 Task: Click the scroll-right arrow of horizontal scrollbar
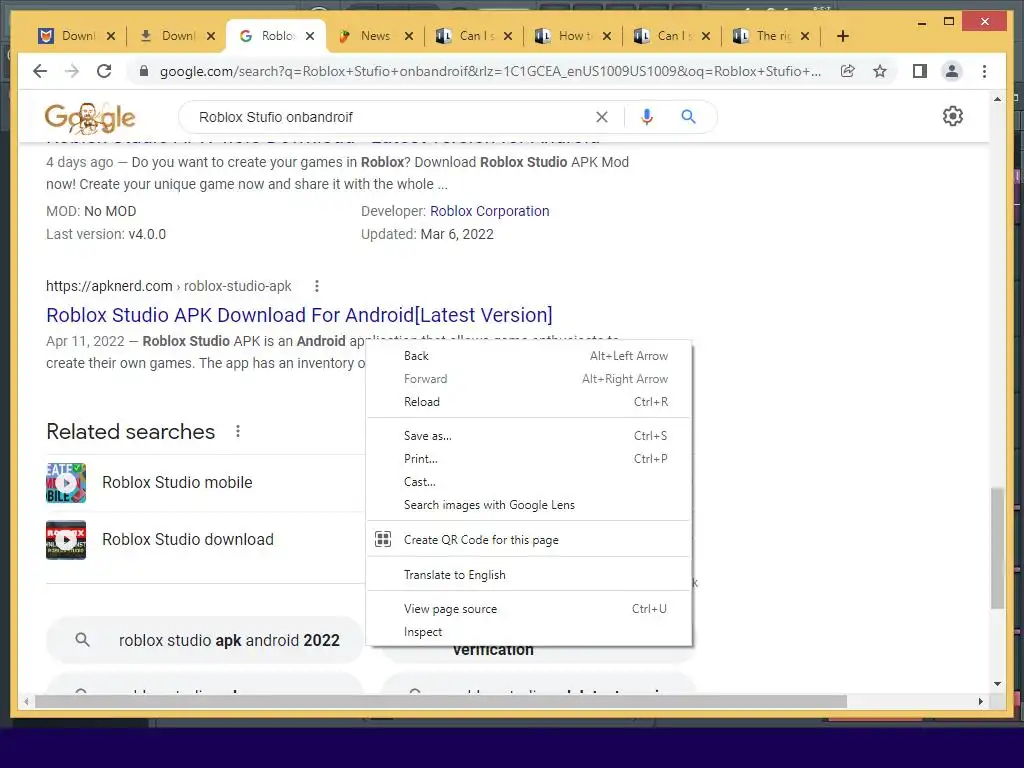pyautogui.click(x=981, y=701)
